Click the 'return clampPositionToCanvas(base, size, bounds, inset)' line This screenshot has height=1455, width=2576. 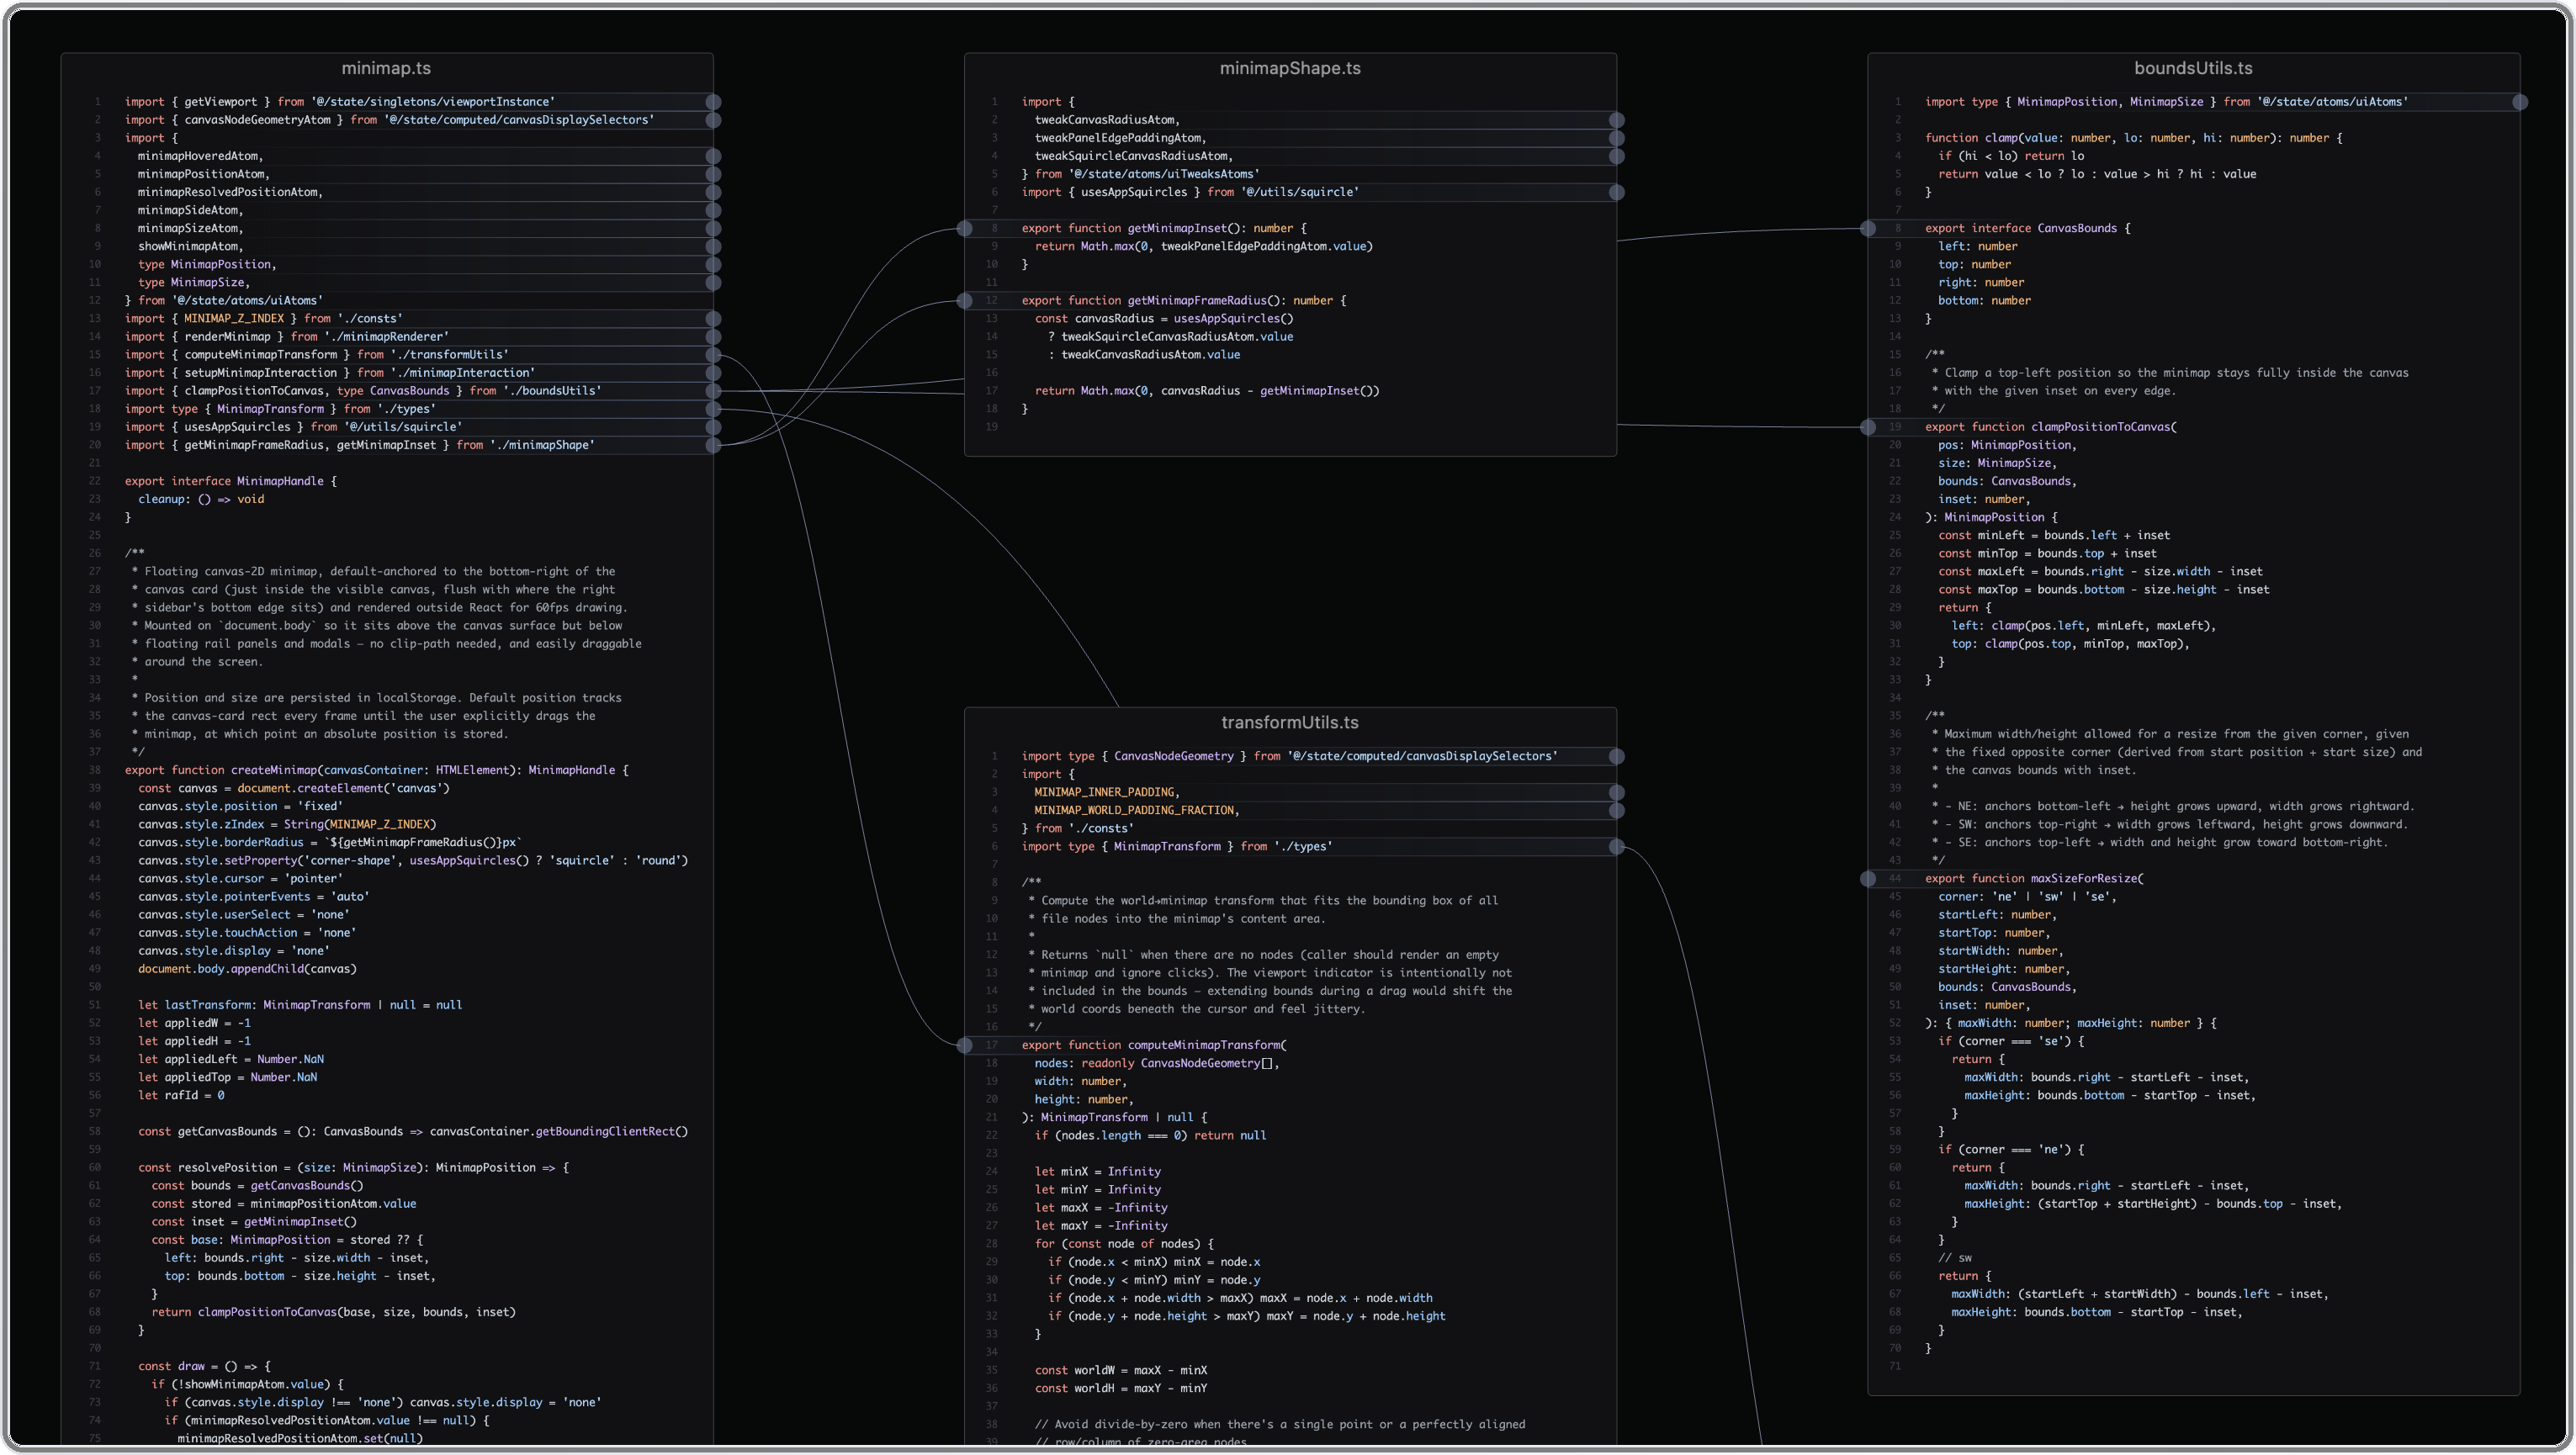[x=333, y=1312]
